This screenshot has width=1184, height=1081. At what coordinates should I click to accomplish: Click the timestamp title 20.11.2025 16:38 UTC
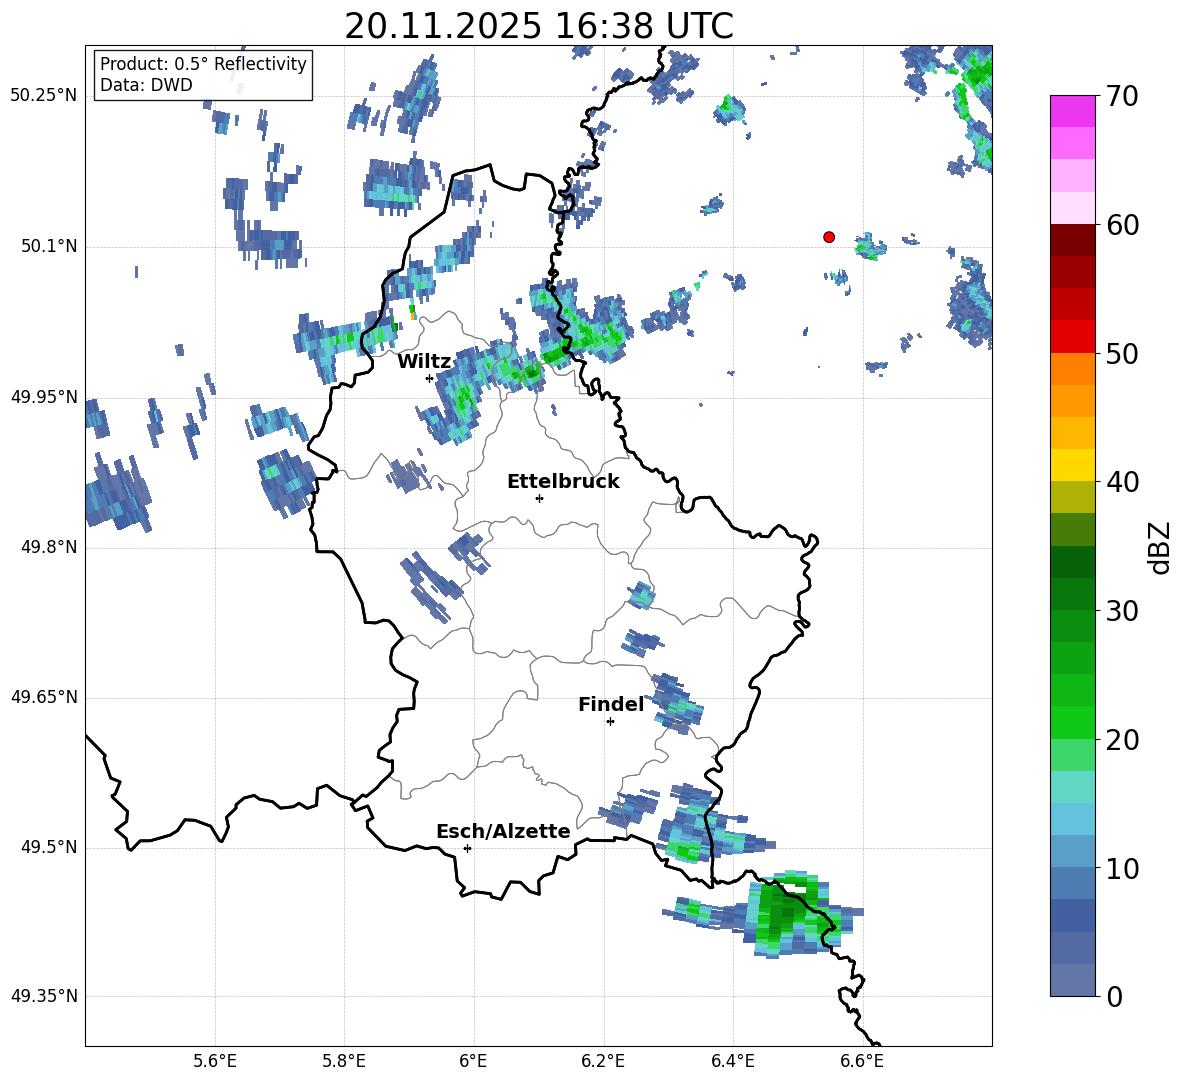[538, 26]
